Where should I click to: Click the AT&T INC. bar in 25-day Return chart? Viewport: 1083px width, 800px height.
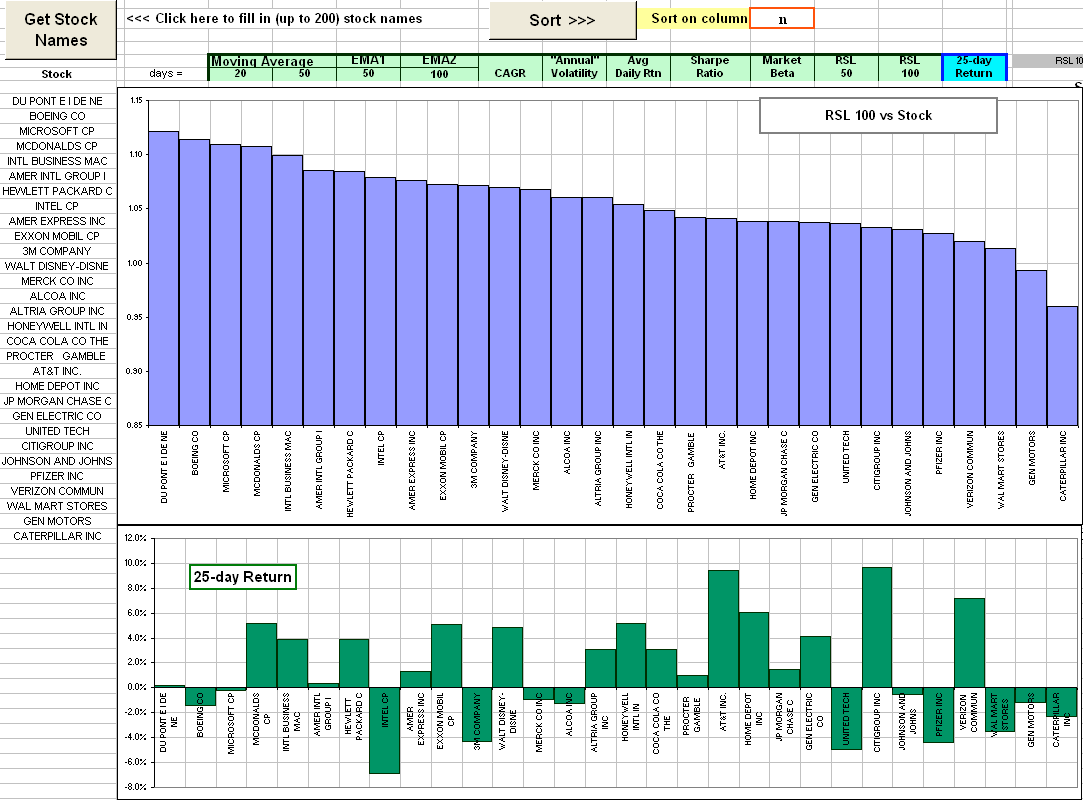click(x=723, y=629)
